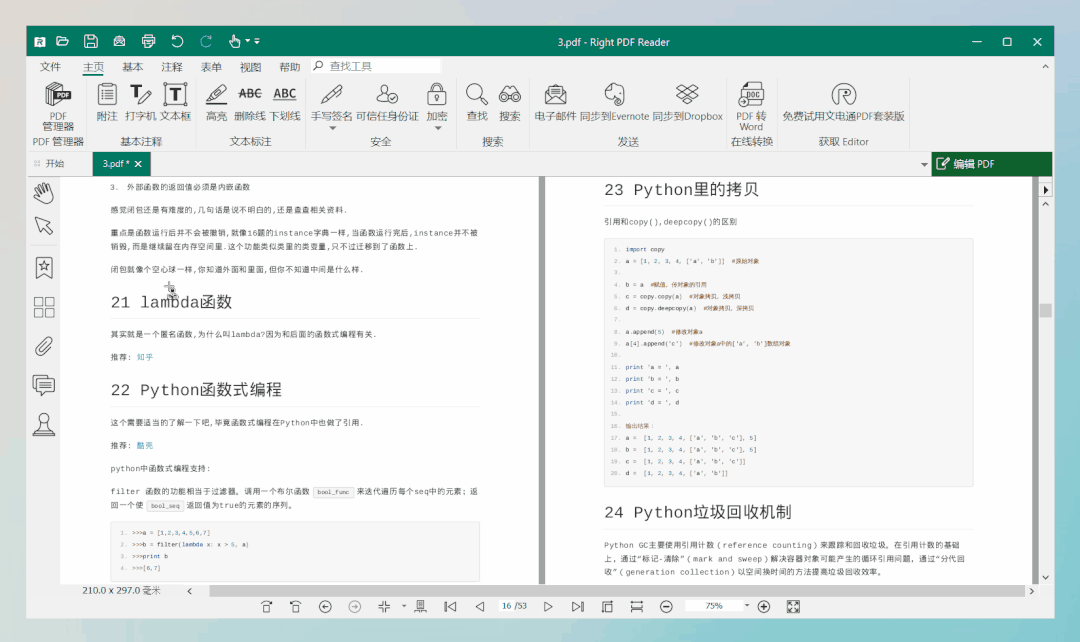Open the 帮助 tab

[x=289, y=67]
